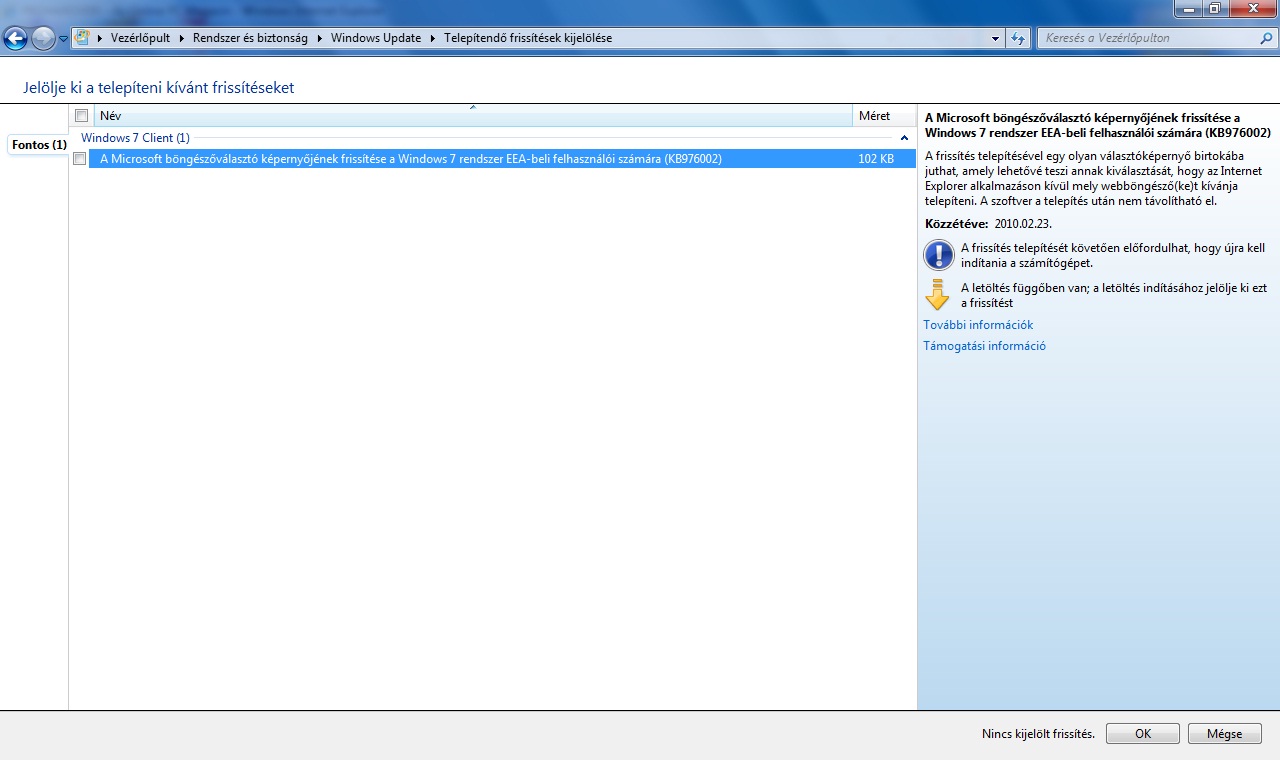Close the Windows Update window
The width and height of the screenshot is (1280, 760).
click(1251, 8)
